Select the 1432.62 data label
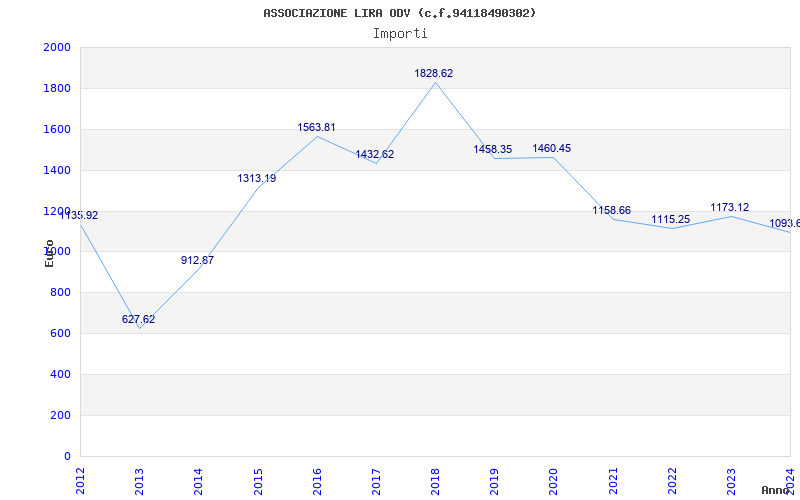The height and width of the screenshot is (500, 800). pos(374,155)
